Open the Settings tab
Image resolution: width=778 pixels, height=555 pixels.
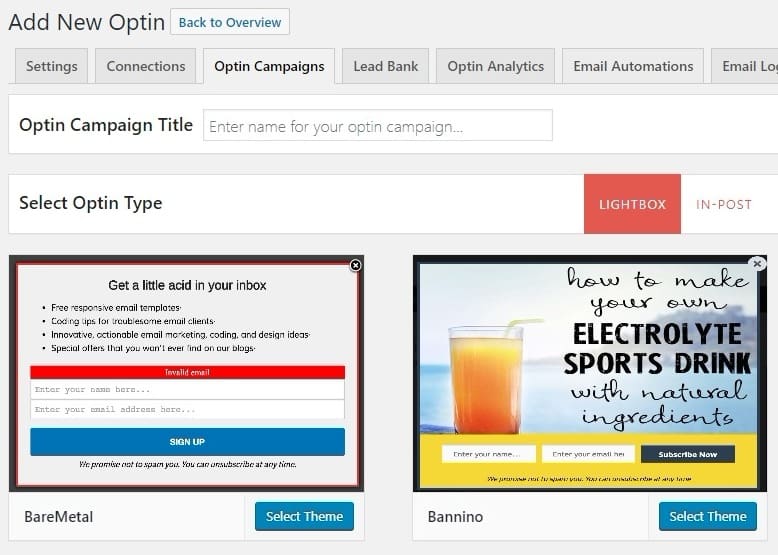pos(52,66)
